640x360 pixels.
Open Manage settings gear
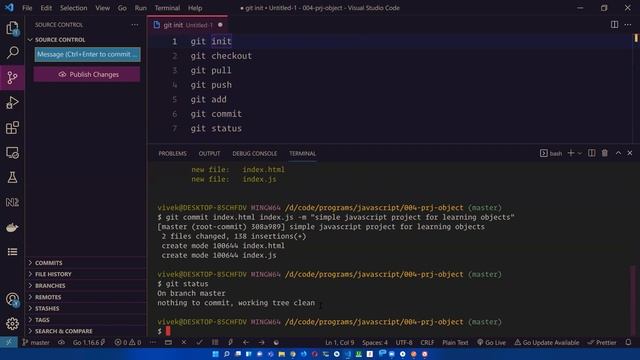pos(12,324)
